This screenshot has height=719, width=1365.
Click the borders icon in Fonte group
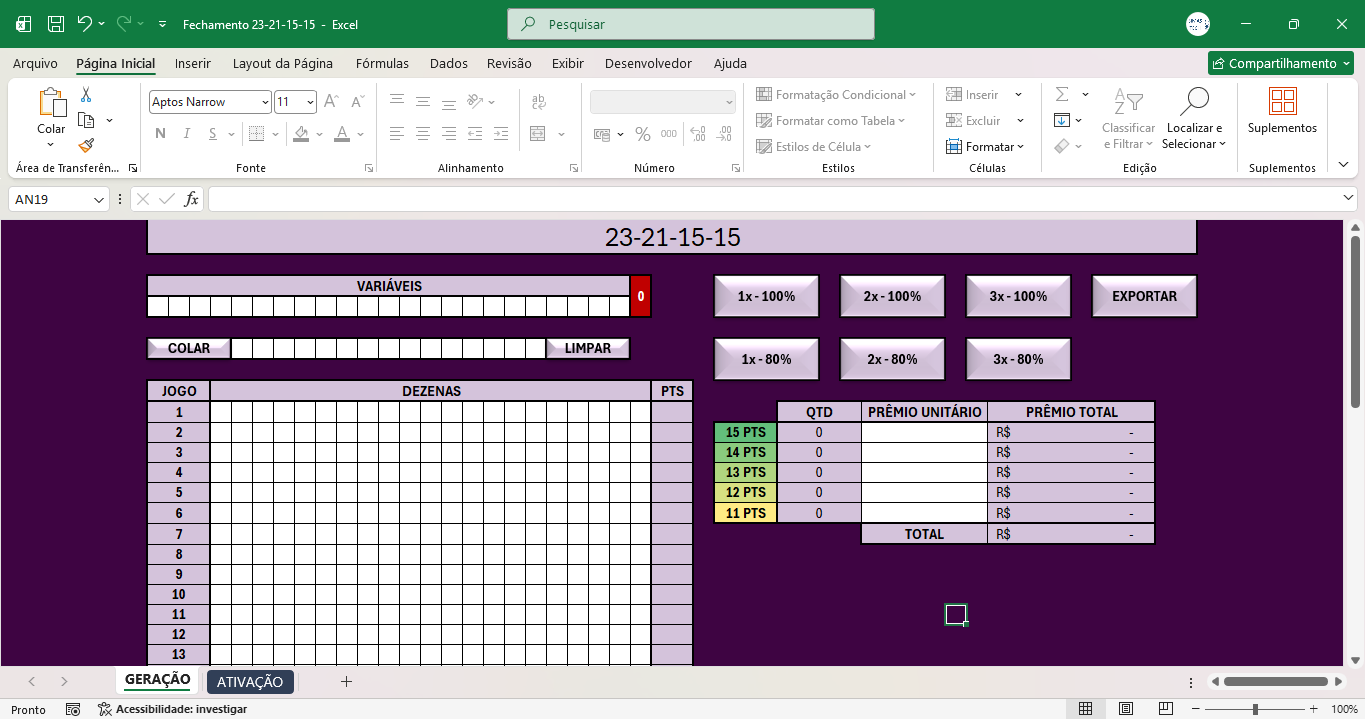pos(256,134)
